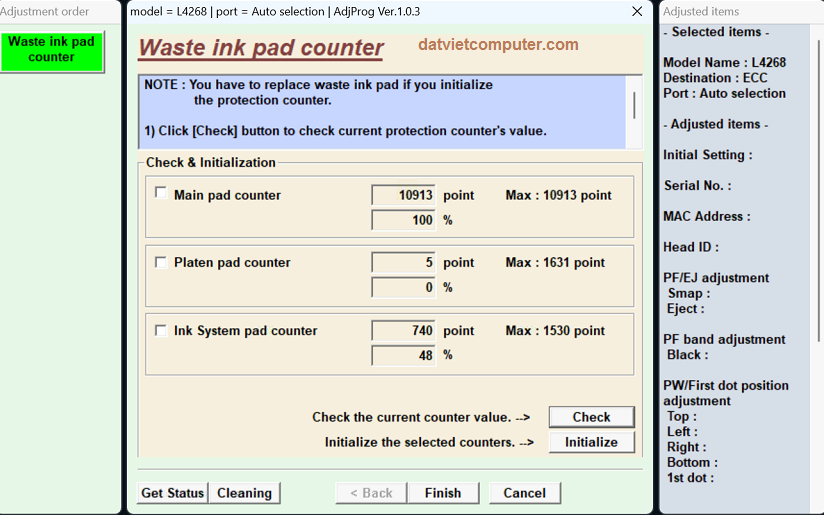Click the datvietcomputer.com text in the header
This screenshot has width=824, height=515.
click(498, 45)
